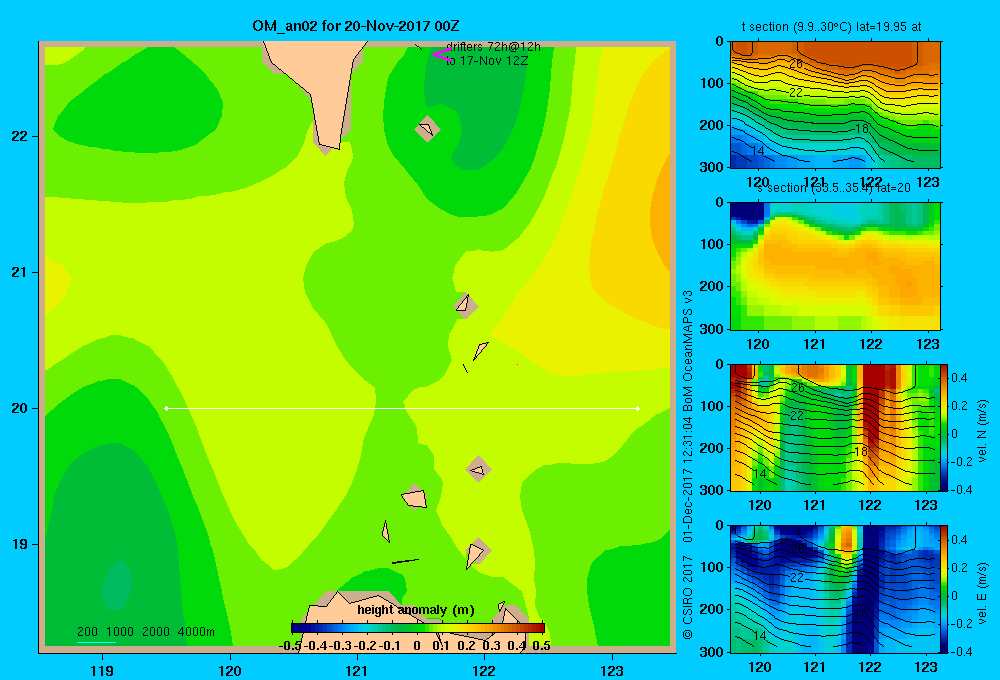This screenshot has height=680, width=1000.
Task: Click longitude 123 tick label on main map
Action: pyautogui.click(x=612, y=670)
